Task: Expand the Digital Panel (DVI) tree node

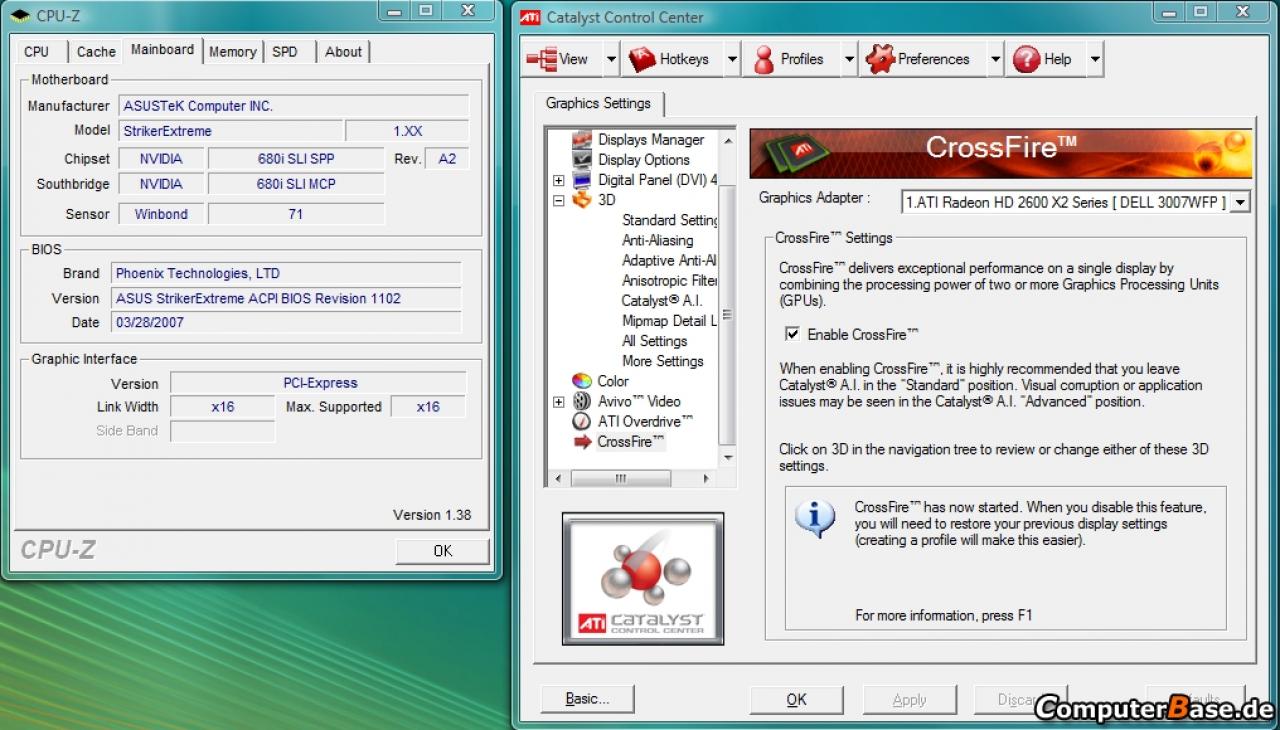Action: (x=558, y=181)
